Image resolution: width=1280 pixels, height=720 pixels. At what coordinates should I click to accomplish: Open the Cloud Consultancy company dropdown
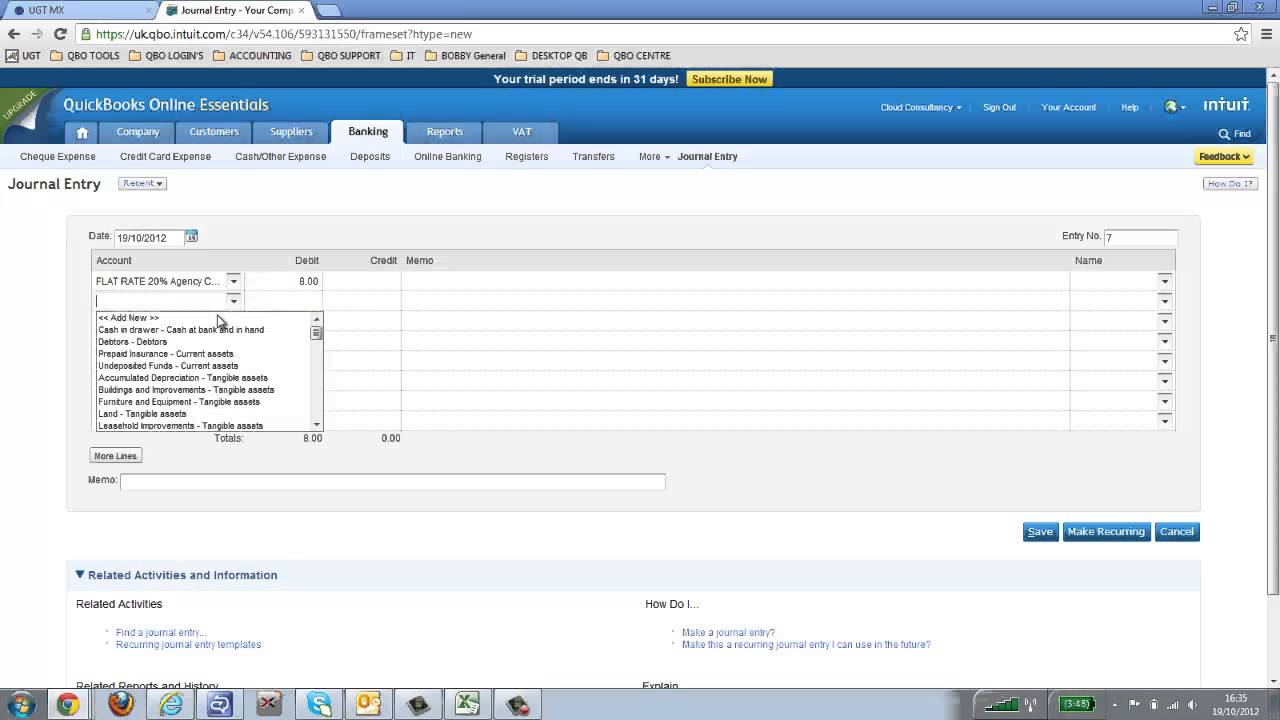point(921,107)
